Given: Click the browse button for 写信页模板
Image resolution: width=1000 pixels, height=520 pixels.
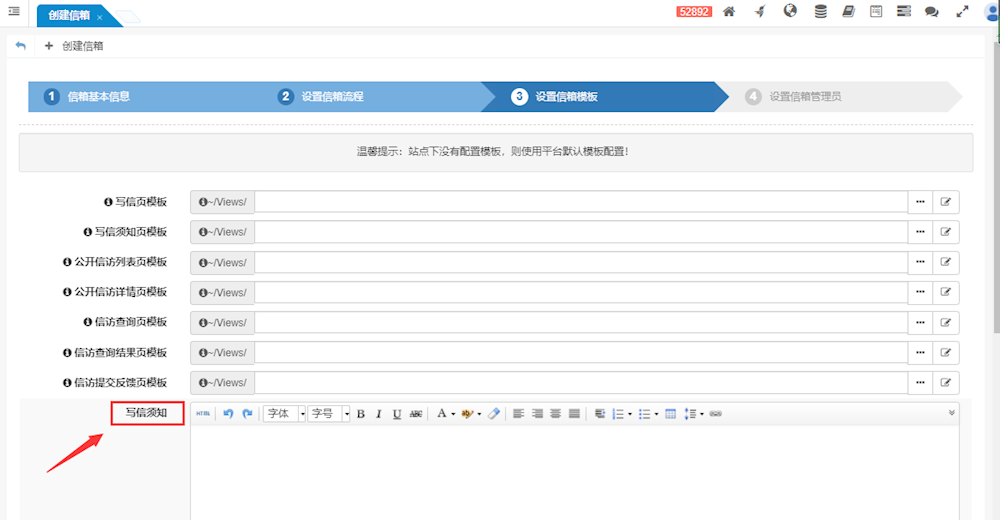Looking at the screenshot, I should [x=920, y=202].
